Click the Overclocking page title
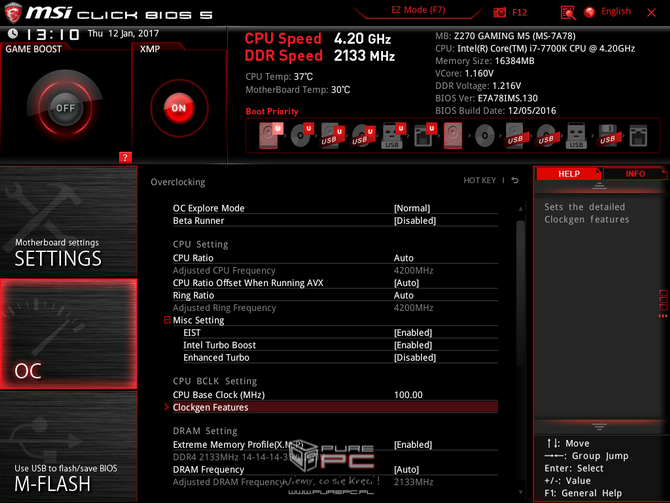Screen dimensions: 670x503 tap(178, 182)
